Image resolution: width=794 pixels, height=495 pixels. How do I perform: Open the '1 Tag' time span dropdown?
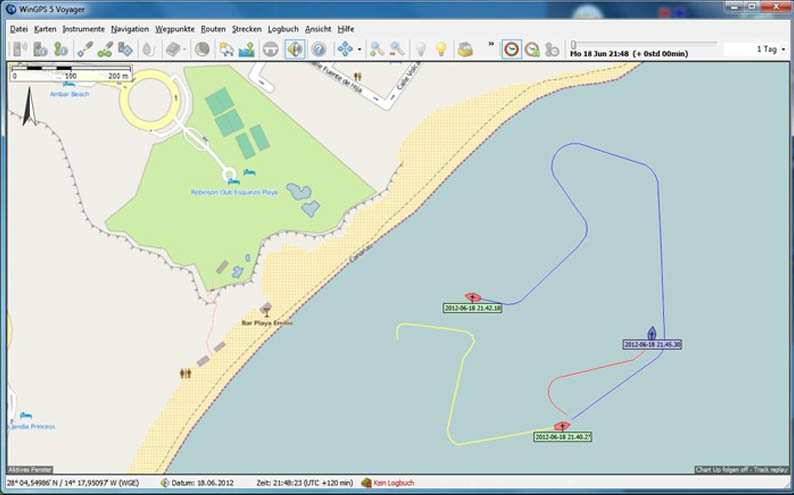pos(771,49)
